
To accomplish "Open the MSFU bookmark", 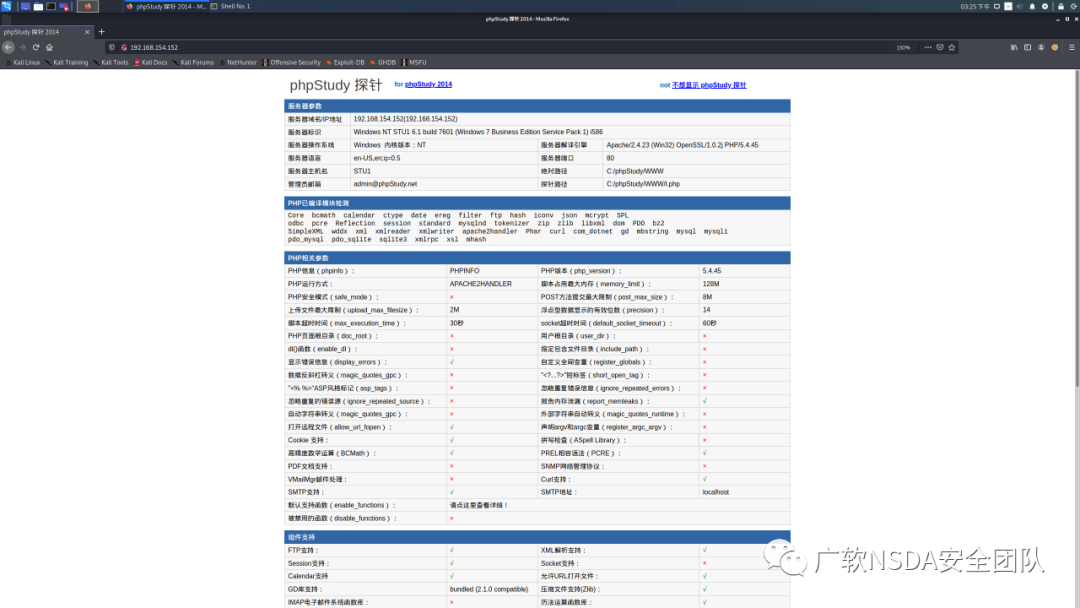I will (414, 63).
